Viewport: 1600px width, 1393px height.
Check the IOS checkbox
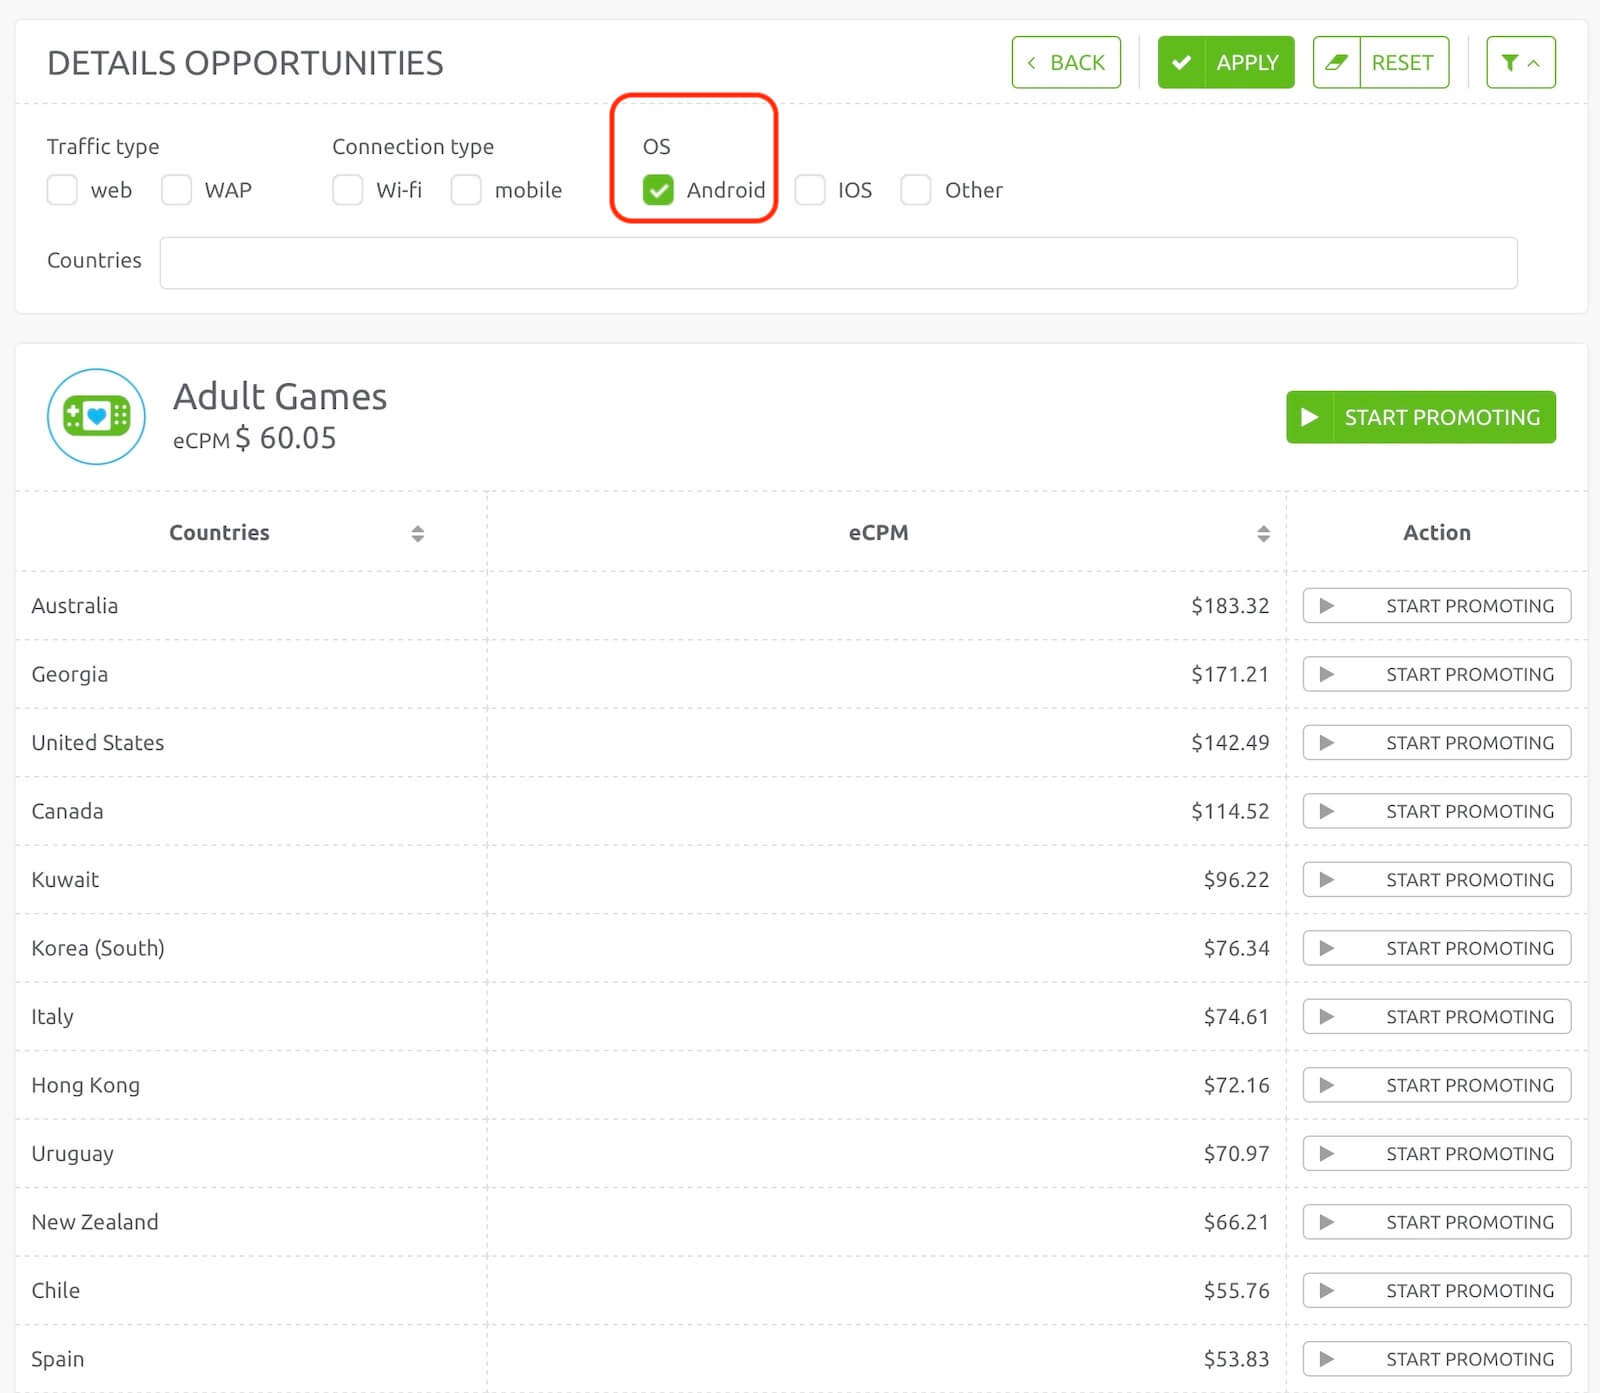(x=810, y=190)
